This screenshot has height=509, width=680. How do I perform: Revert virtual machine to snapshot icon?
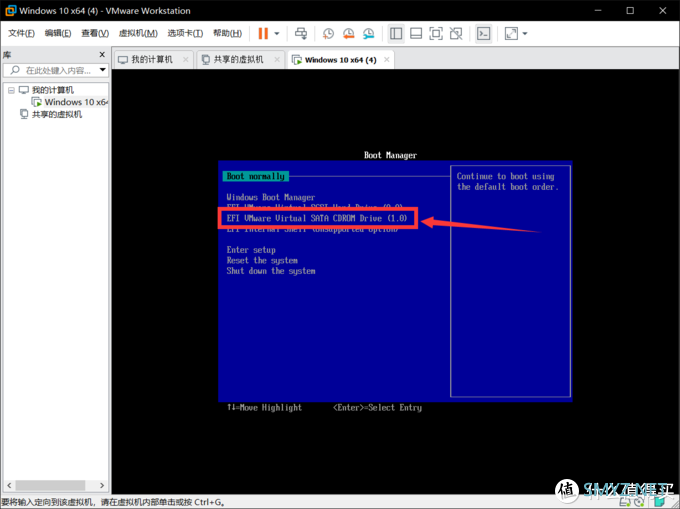pos(348,33)
